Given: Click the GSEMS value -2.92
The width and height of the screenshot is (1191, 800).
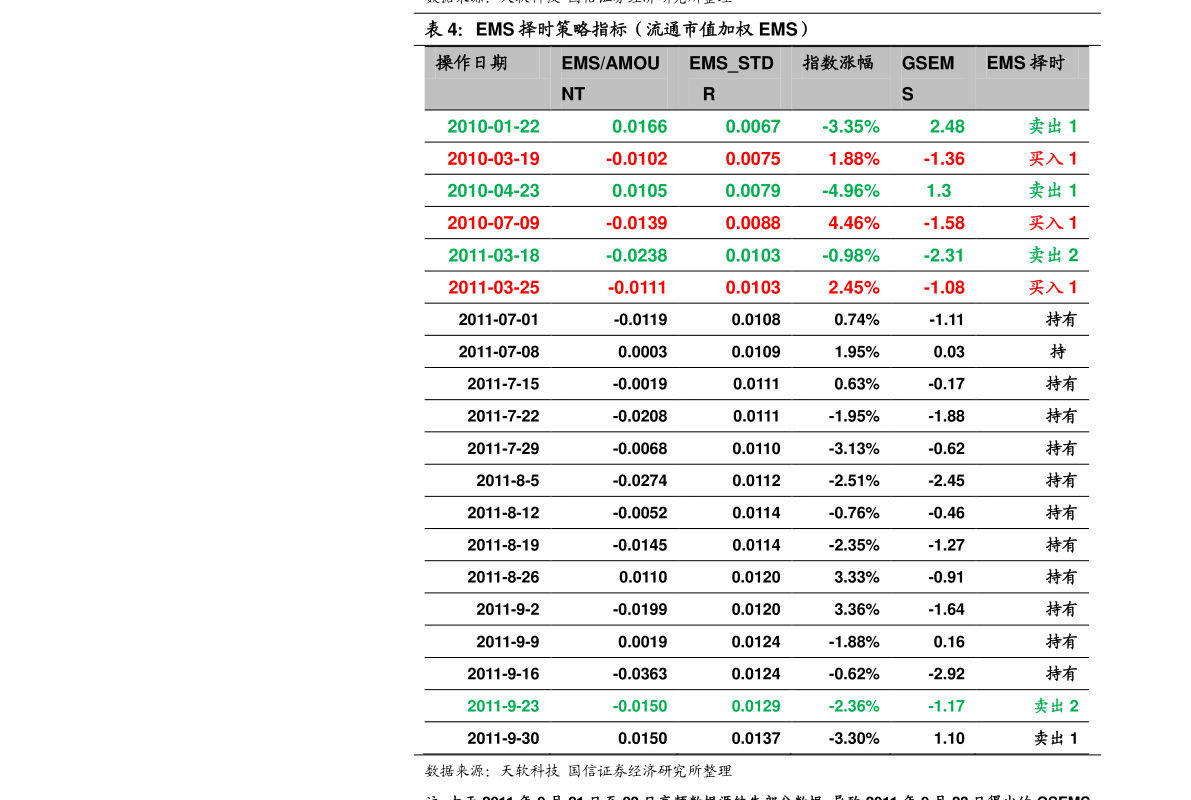Looking at the screenshot, I should 946,674.
